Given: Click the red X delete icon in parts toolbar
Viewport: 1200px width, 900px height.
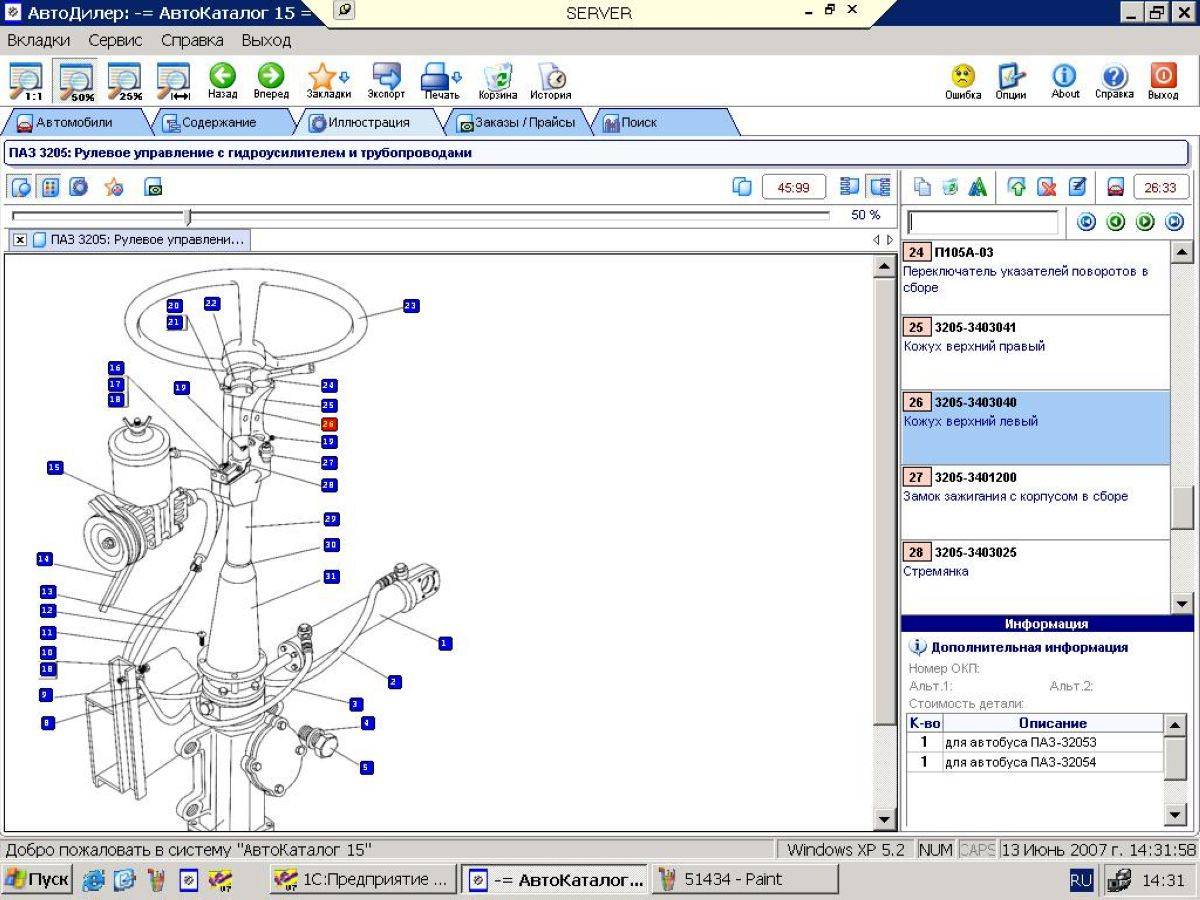Looking at the screenshot, I should tap(1047, 187).
